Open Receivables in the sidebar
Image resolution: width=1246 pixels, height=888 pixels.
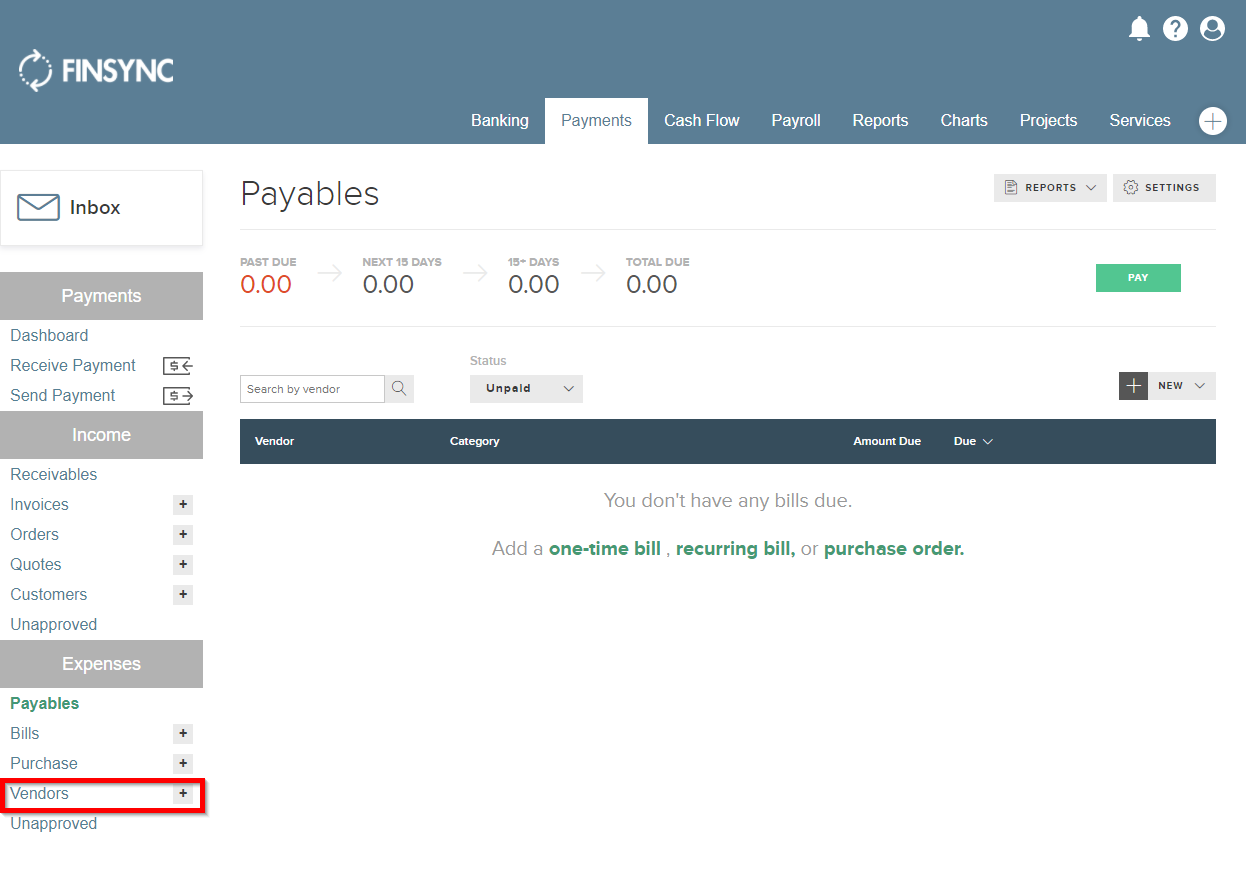pyautogui.click(x=54, y=475)
